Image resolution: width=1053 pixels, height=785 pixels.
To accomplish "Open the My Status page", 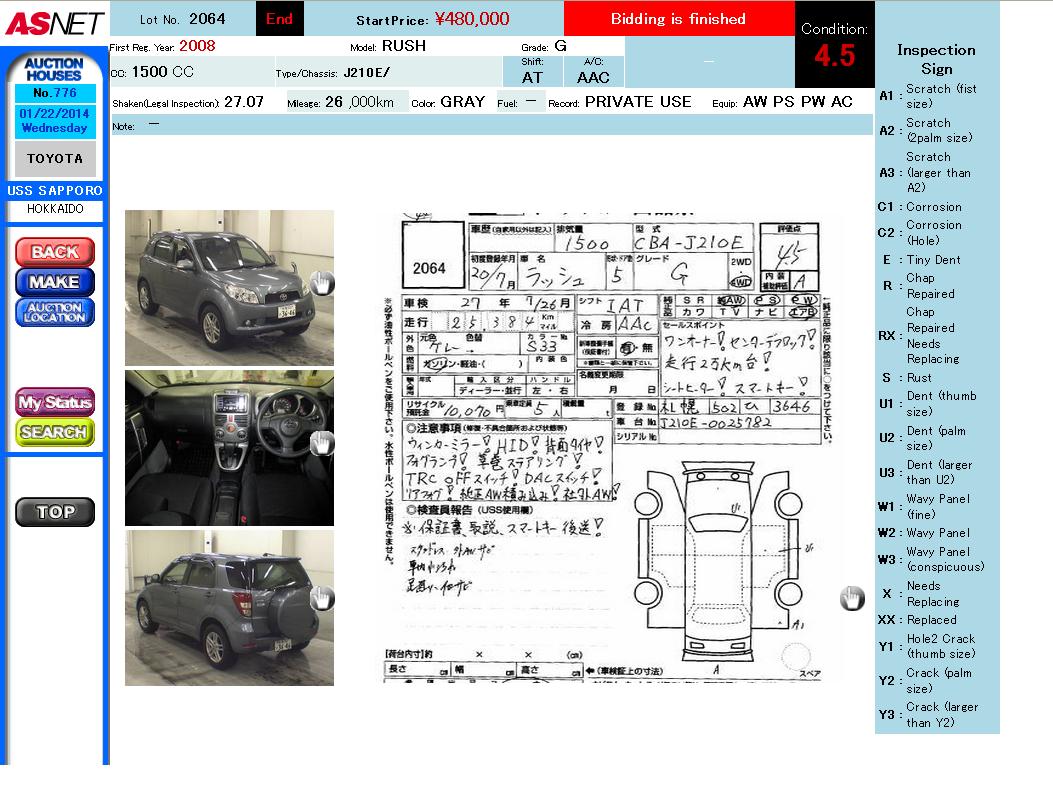I will [54, 402].
